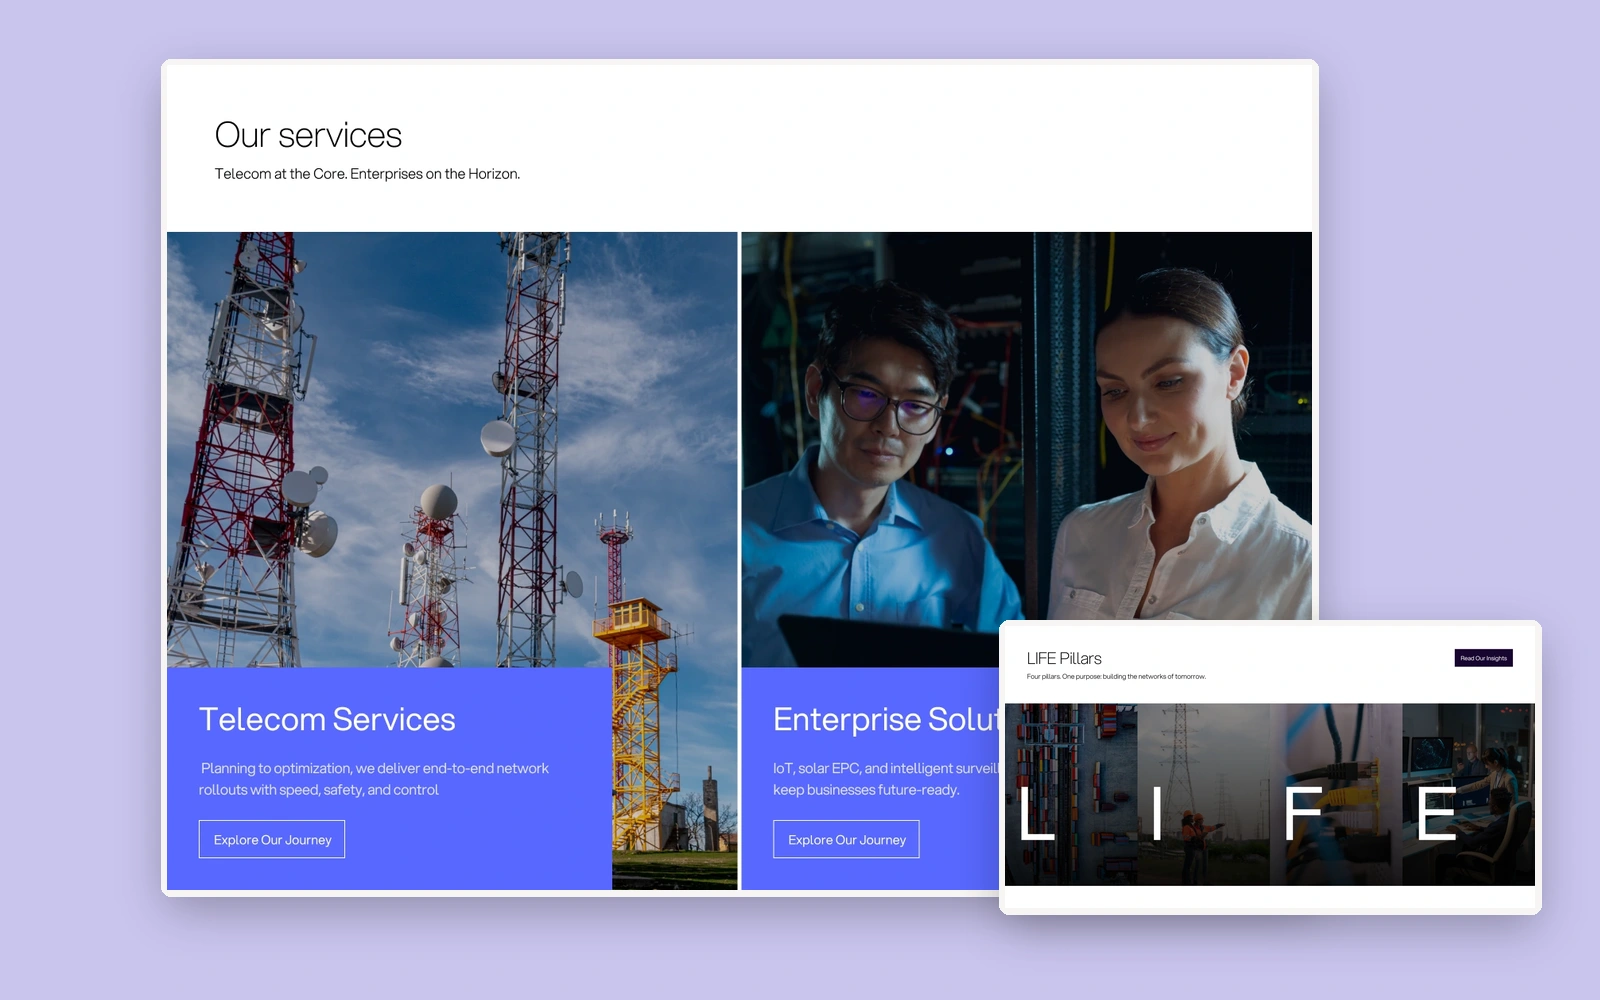This screenshot has height=1000, width=1600.
Task: Select the I pillar image panel
Action: click(x=1204, y=794)
